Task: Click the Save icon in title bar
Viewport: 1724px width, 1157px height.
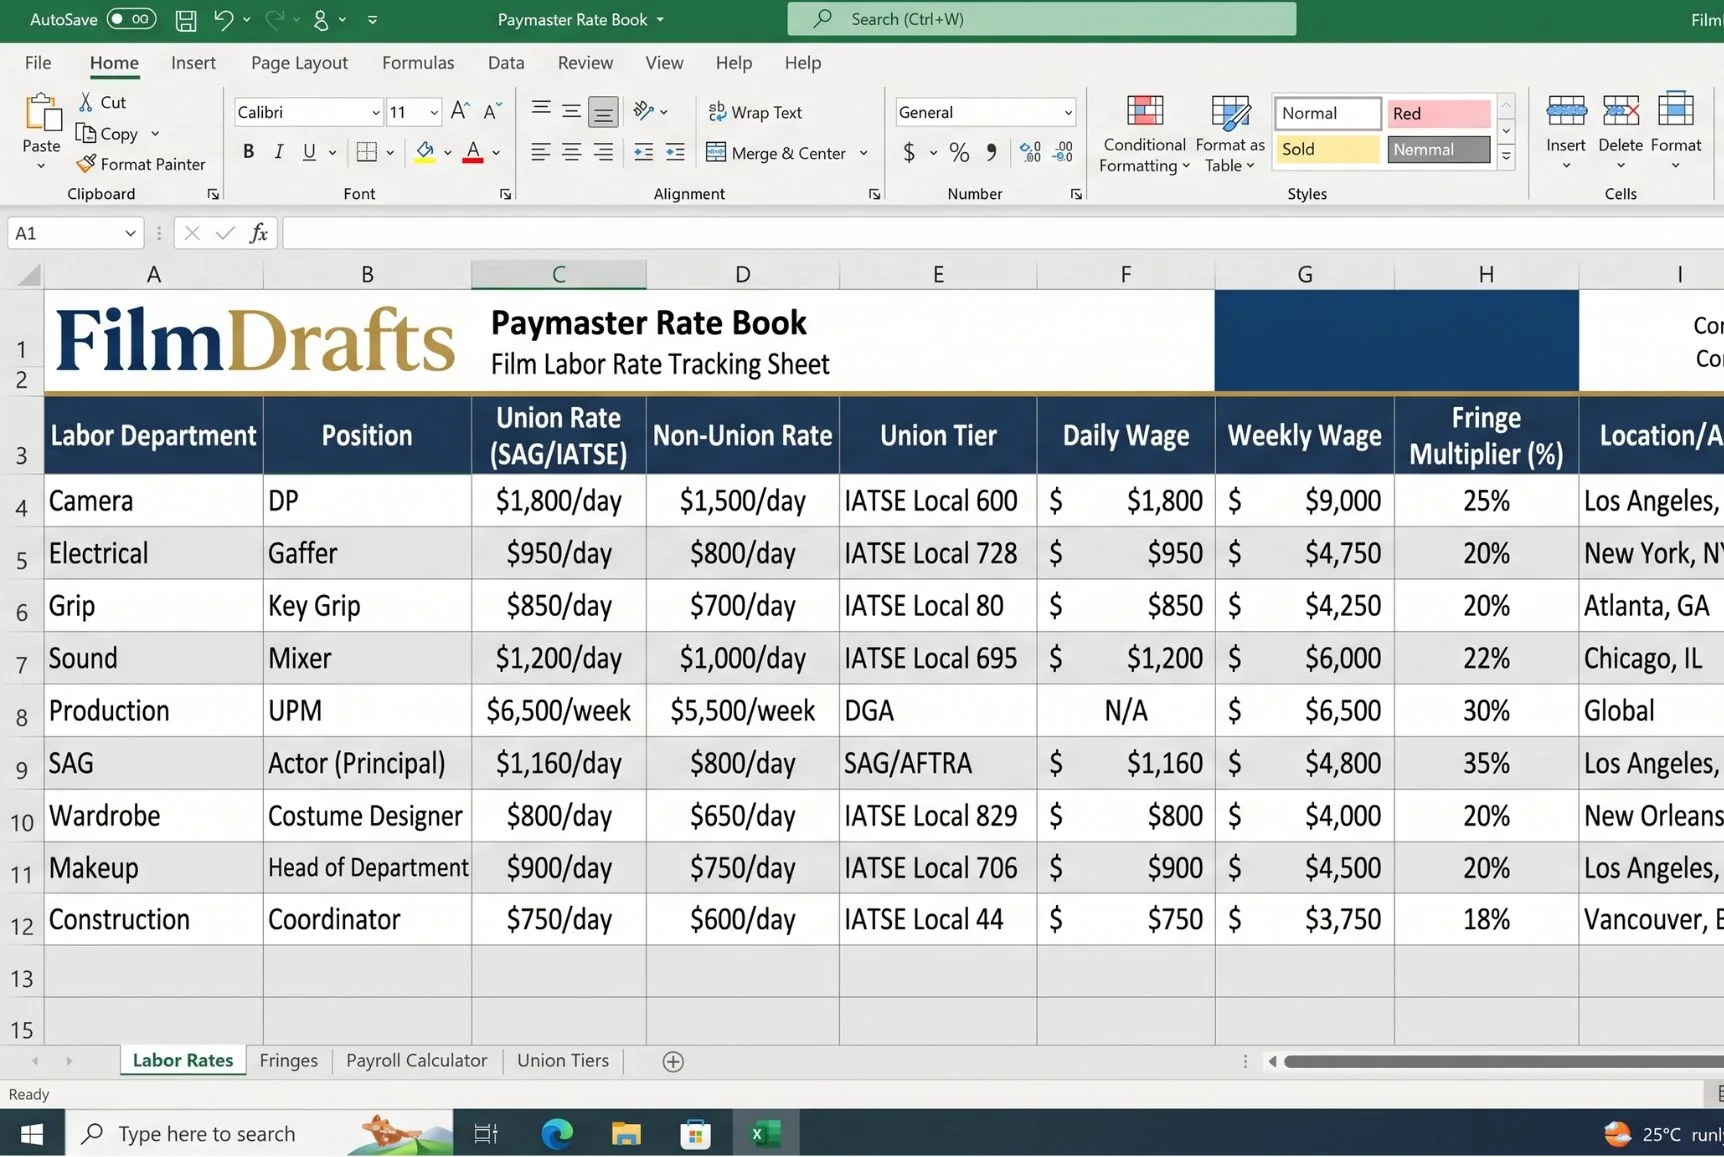Action: 185,19
